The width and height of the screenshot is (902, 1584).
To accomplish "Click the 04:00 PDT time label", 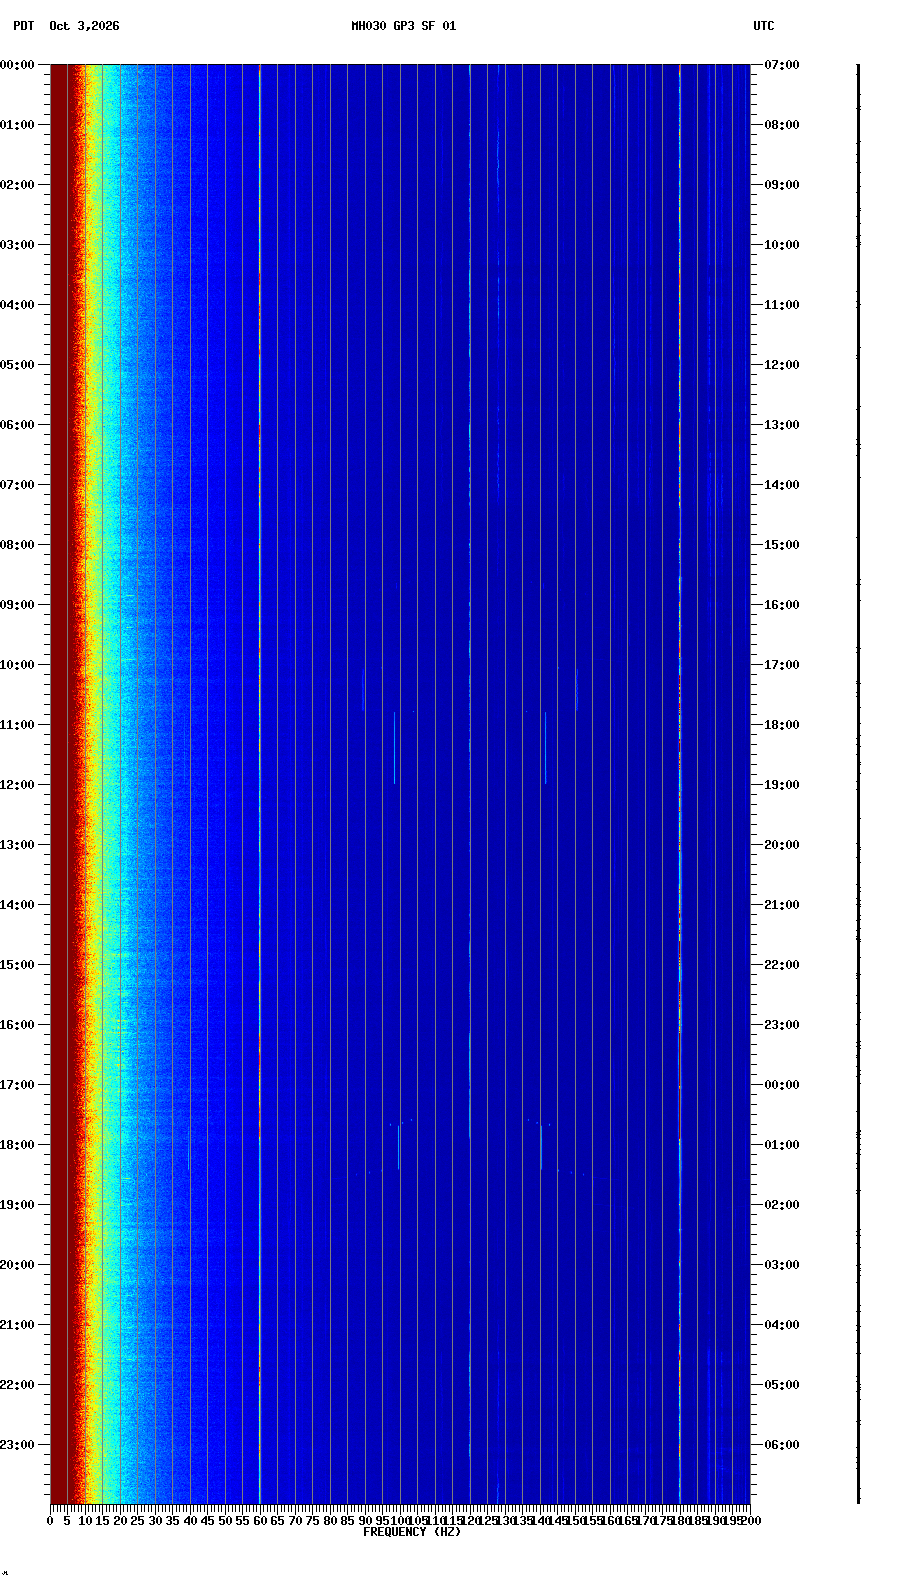I will (17, 305).
